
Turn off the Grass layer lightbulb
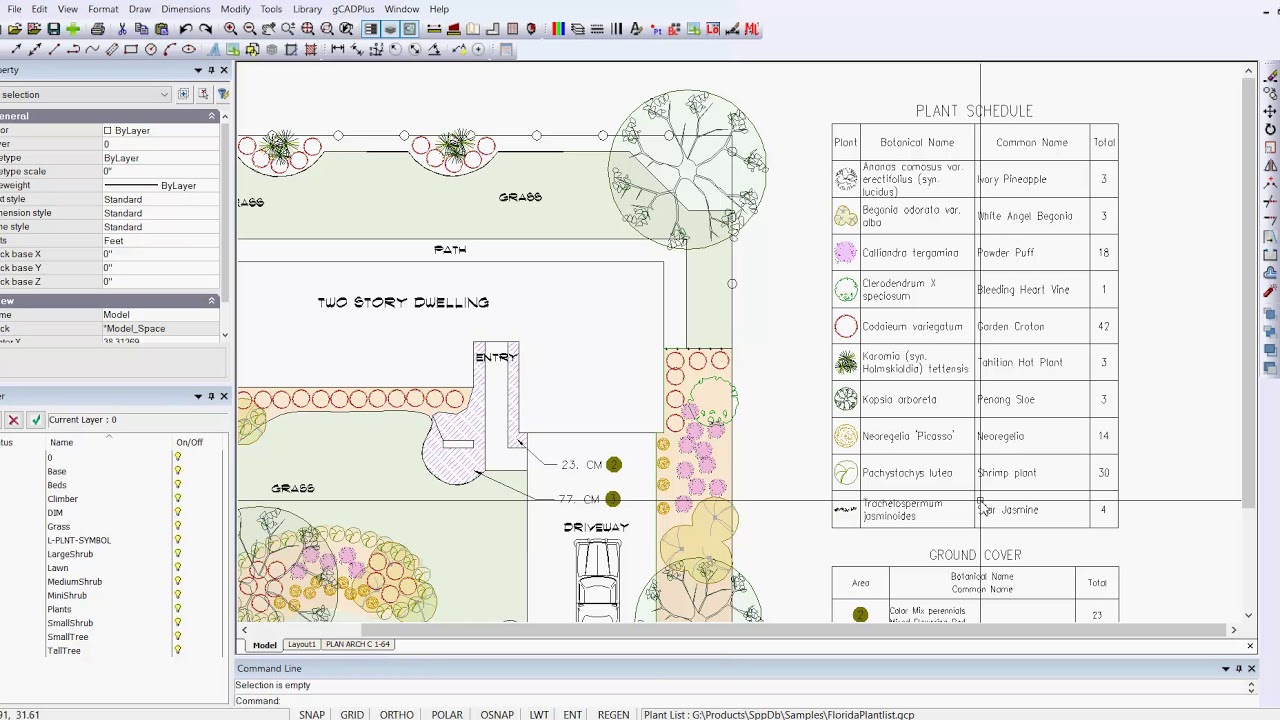coord(178,526)
